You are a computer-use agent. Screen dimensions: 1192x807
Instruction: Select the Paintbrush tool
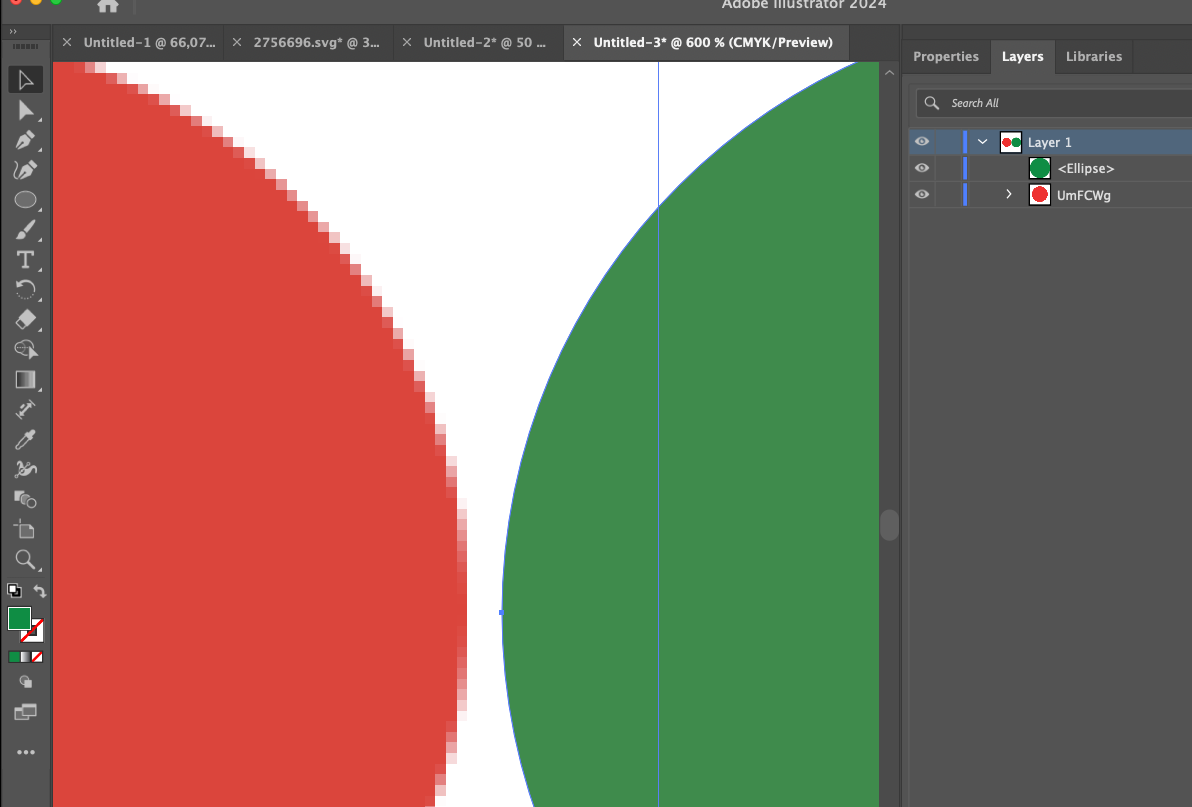(25, 229)
